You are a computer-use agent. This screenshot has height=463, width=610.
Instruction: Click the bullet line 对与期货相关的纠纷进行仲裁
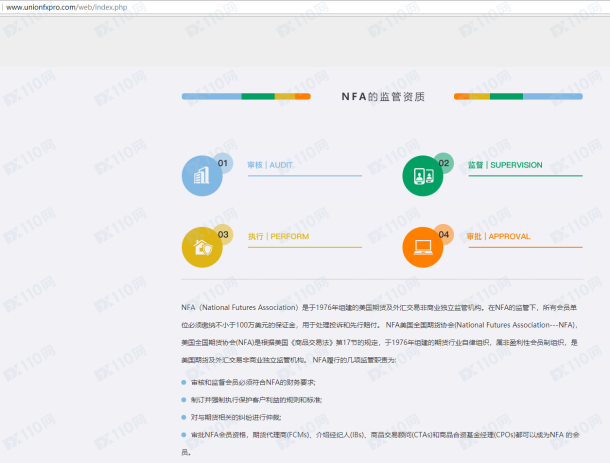click(x=236, y=417)
